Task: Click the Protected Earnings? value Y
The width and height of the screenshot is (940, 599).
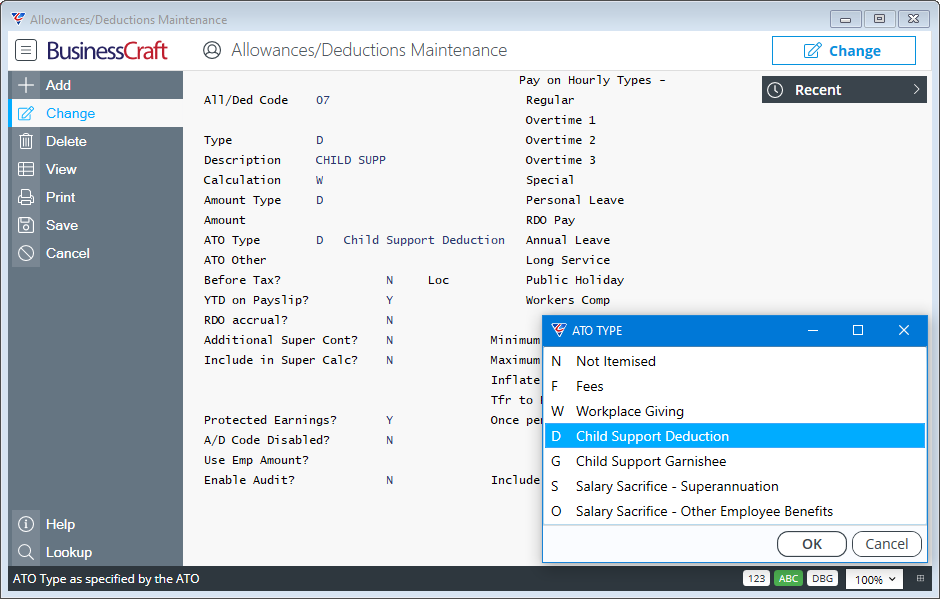Action: pyautogui.click(x=390, y=420)
